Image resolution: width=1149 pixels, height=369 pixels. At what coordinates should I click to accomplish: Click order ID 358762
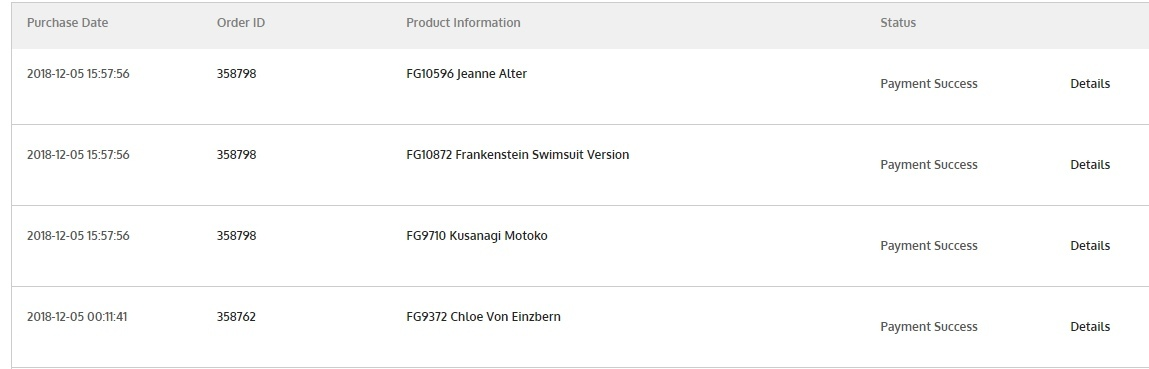click(x=236, y=317)
